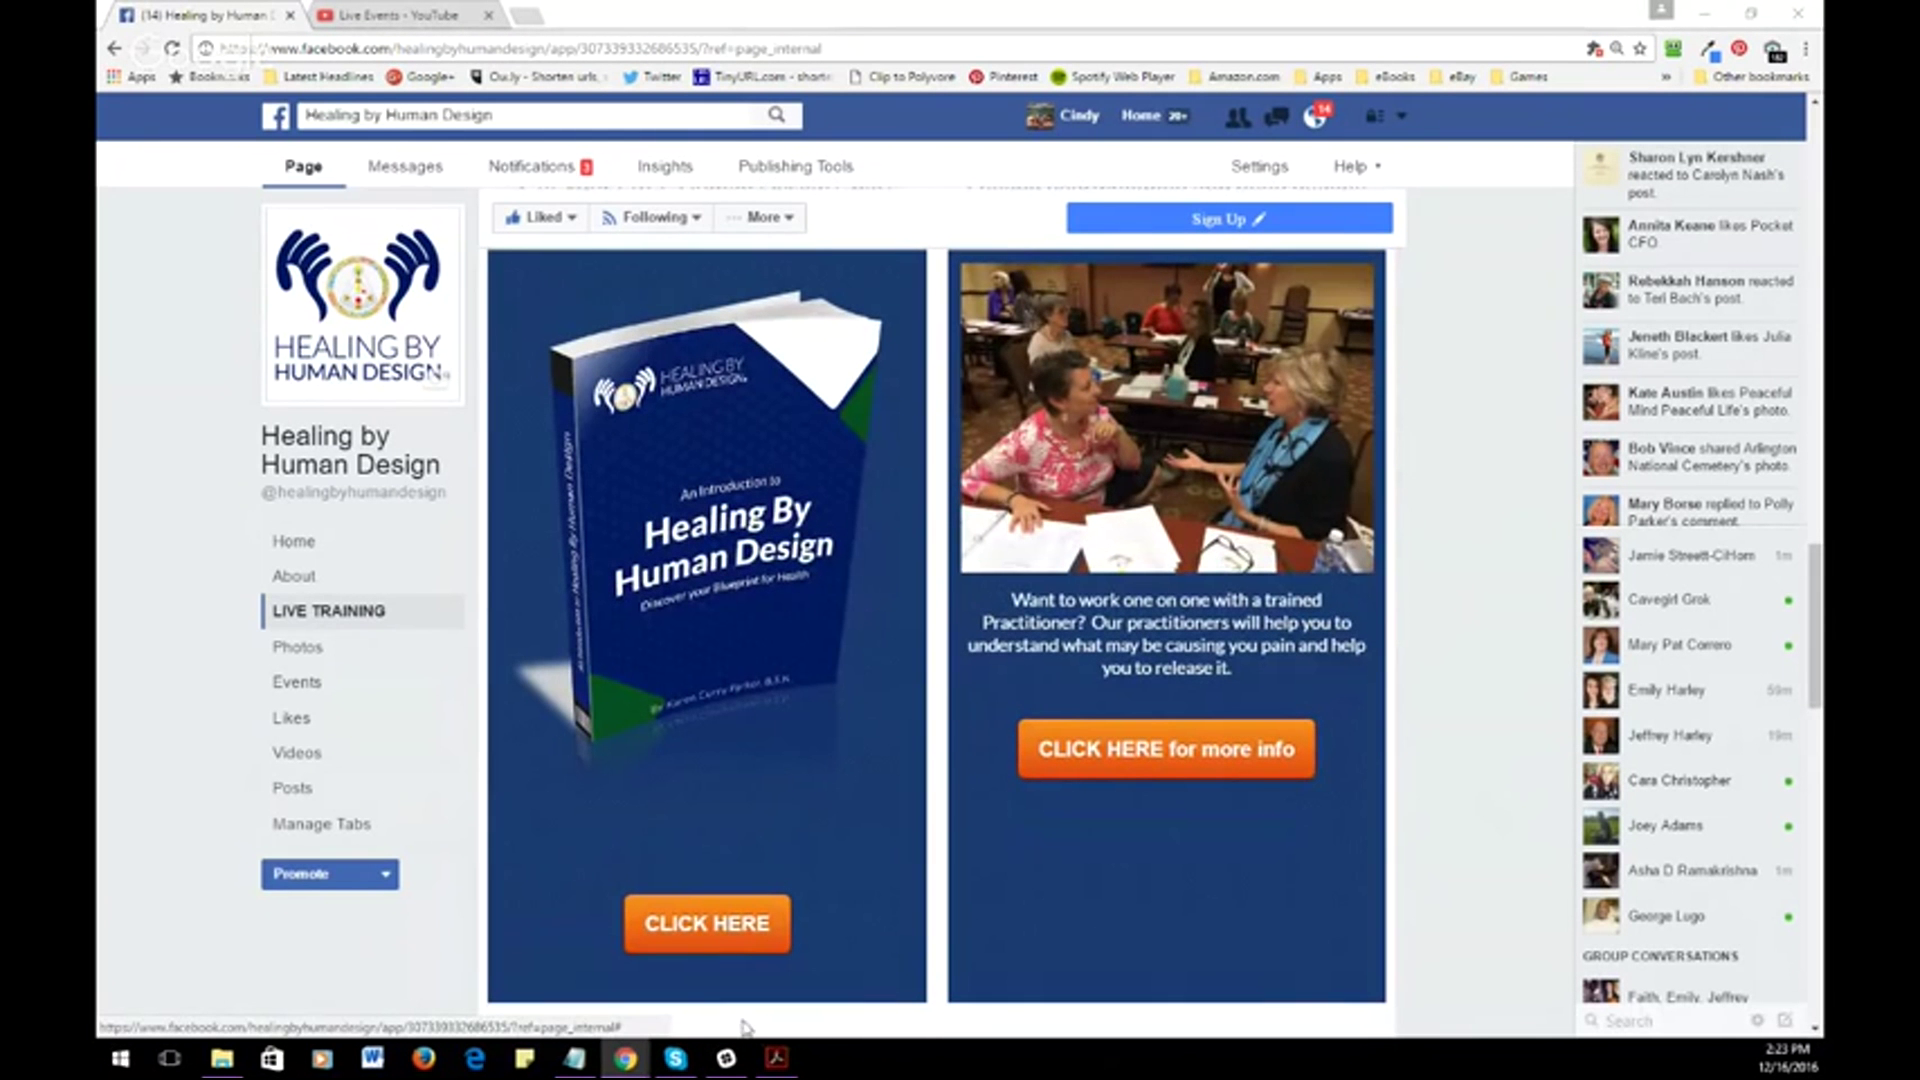The image size is (1920, 1080).
Task: Click the blue Sign Up button
Action: point(1229,218)
